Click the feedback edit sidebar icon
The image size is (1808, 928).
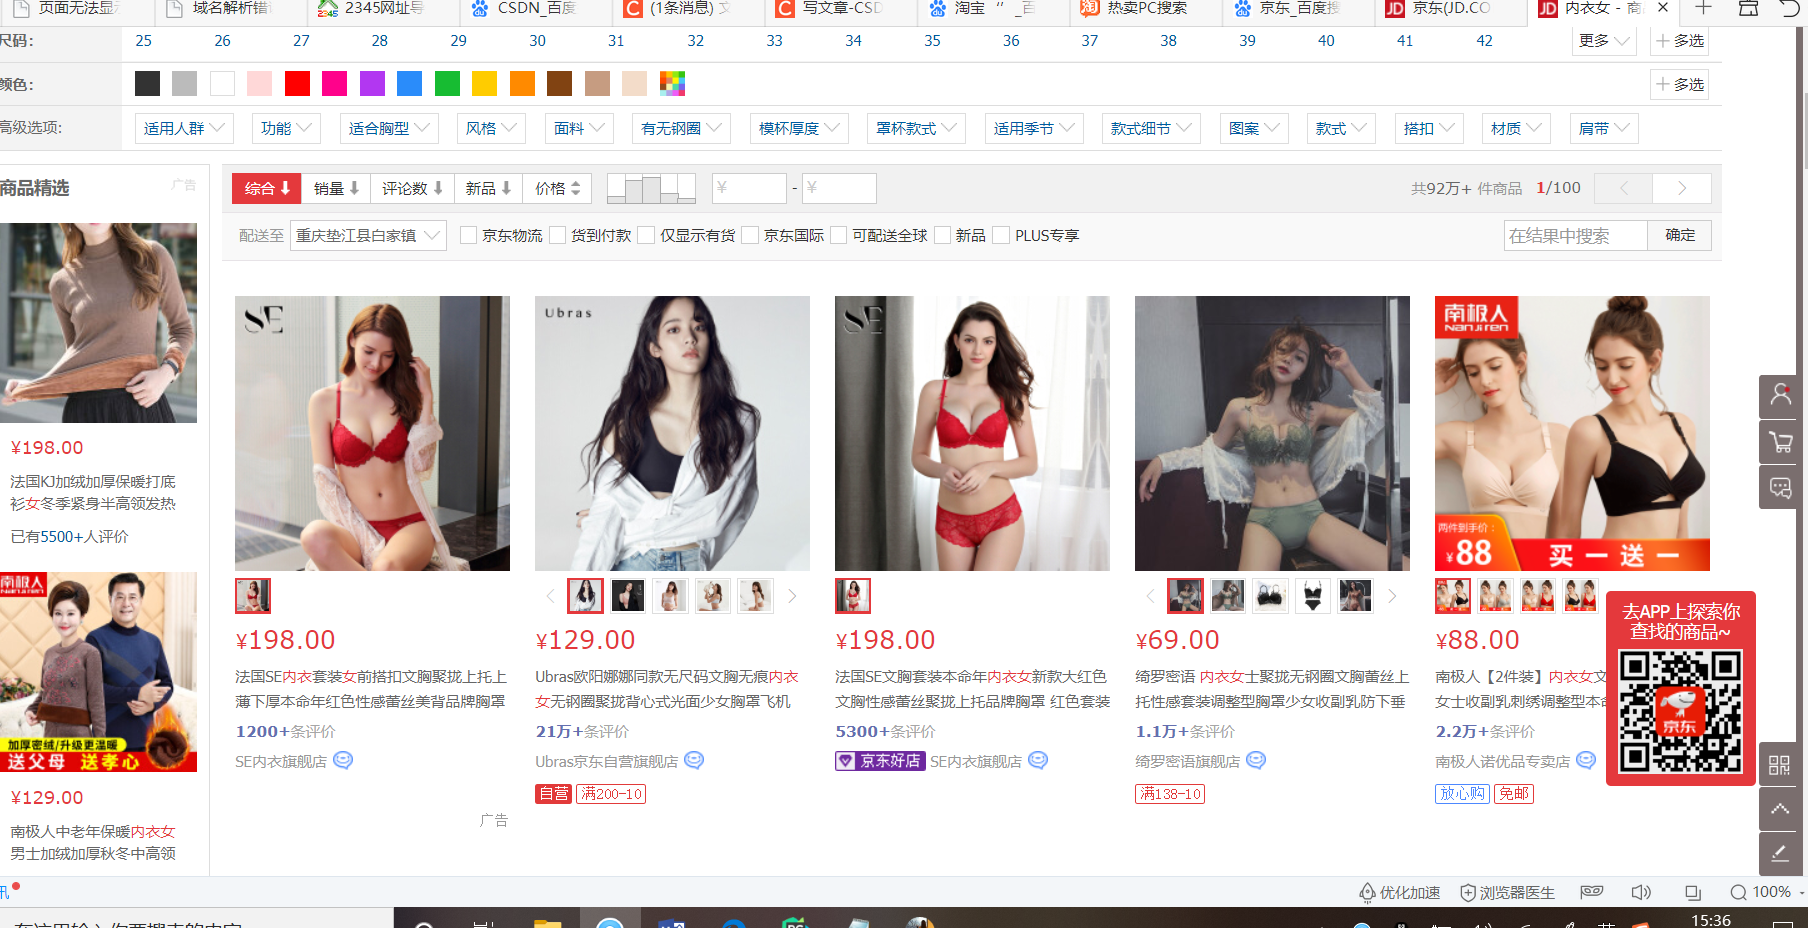[x=1779, y=853]
